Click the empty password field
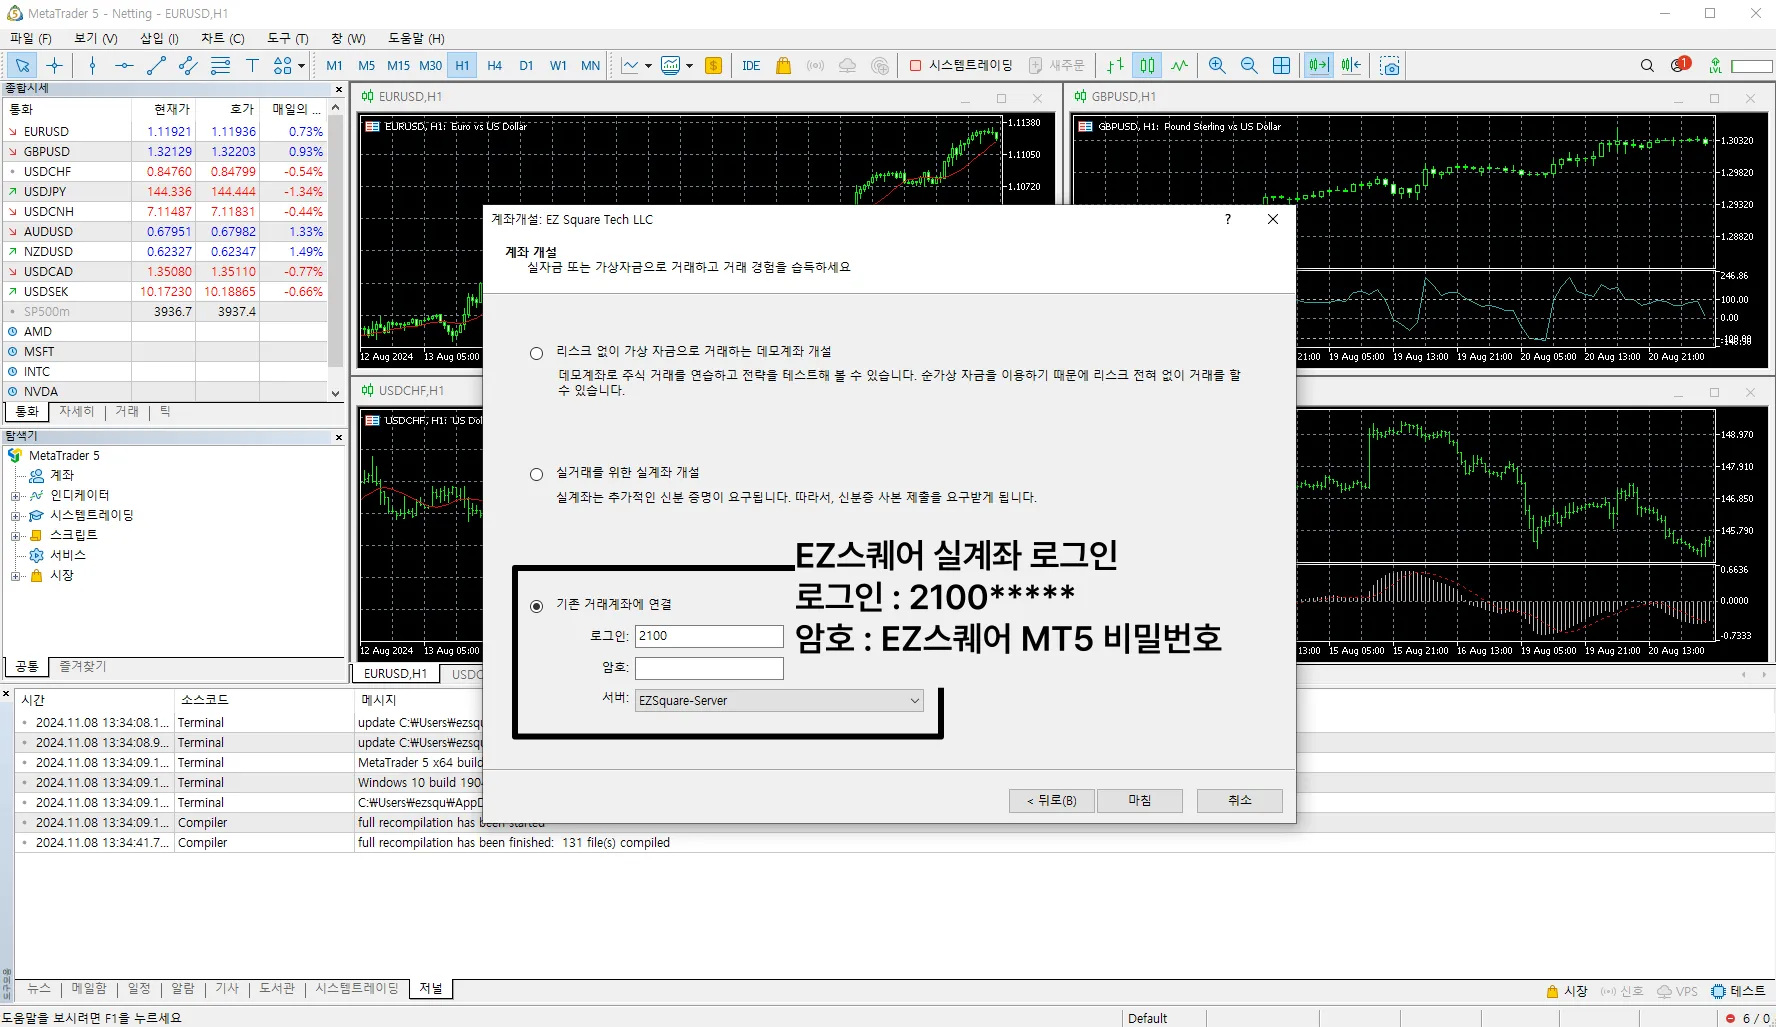The width and height of the screenshot is (1776, 1027). [709, 668]
